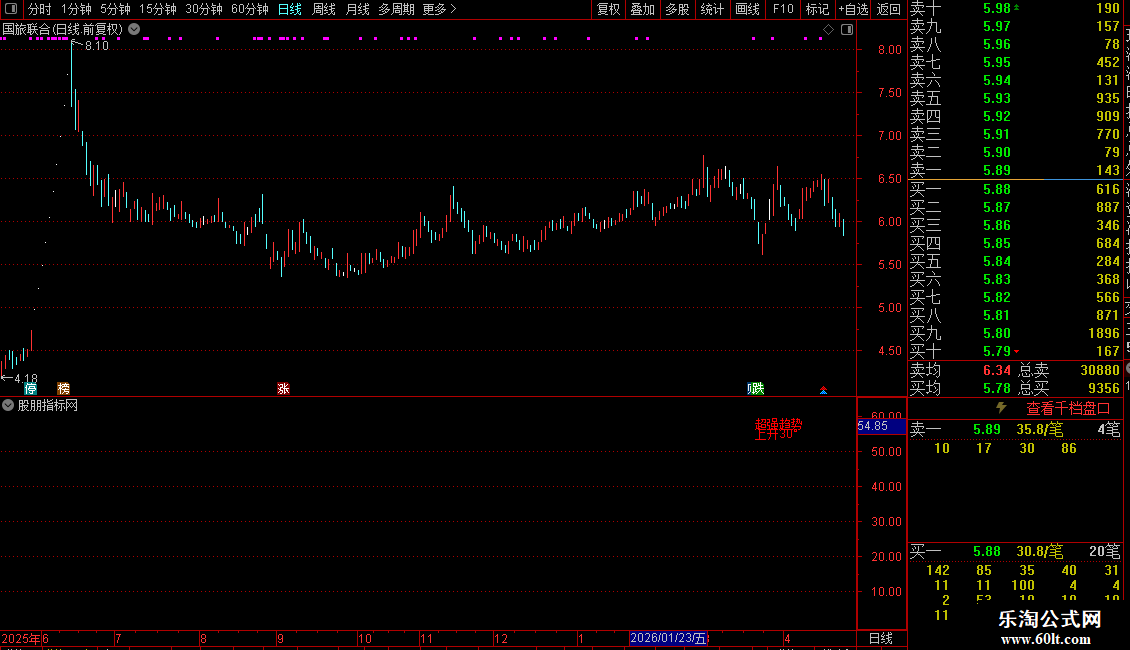Open the F10 company info

(x=783, y=9)
